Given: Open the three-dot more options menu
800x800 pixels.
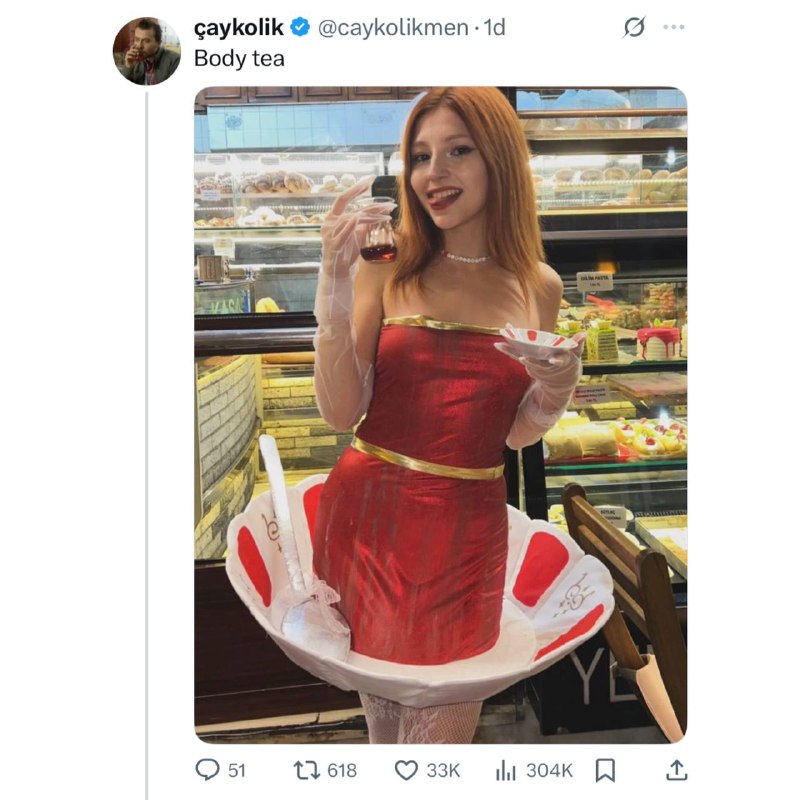Looking at the screenshot, I should pos(673,27).
